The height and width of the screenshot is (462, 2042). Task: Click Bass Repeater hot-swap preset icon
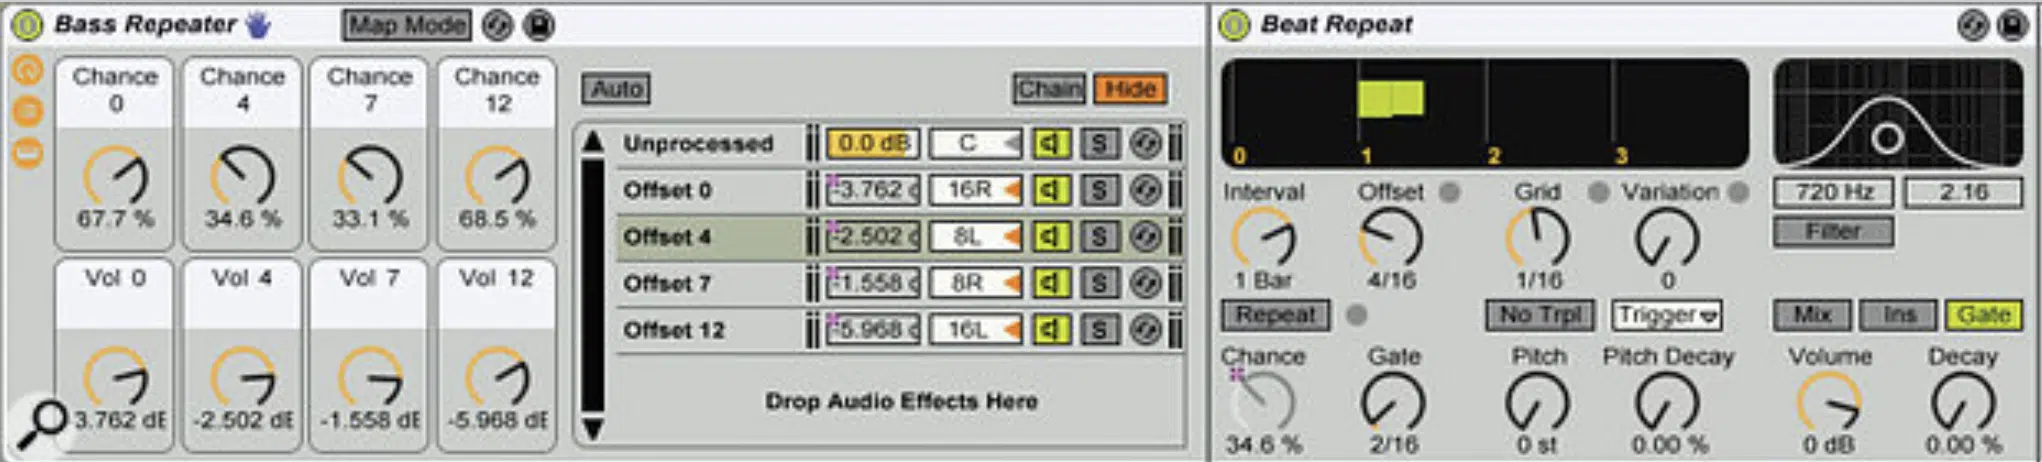coord(497,25)
